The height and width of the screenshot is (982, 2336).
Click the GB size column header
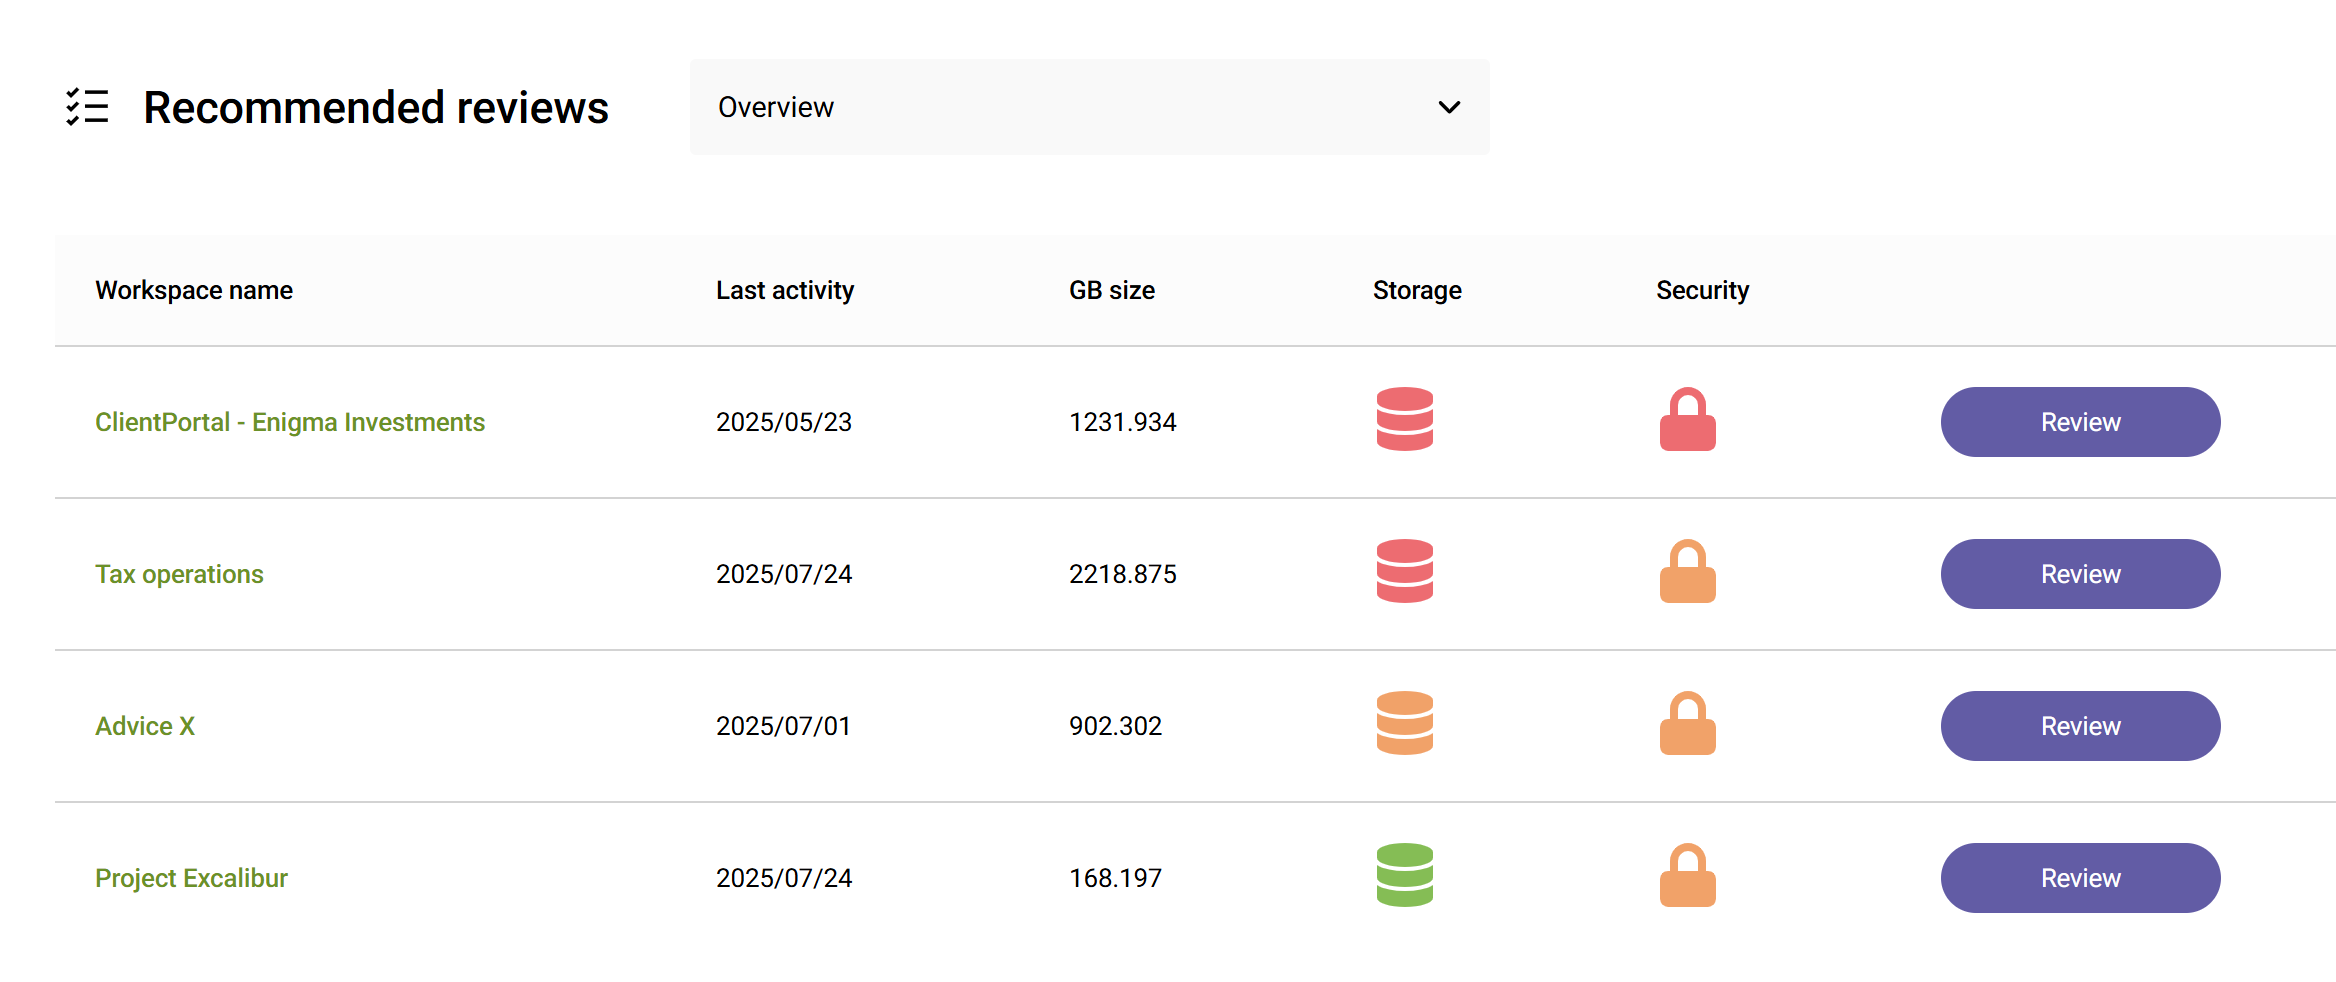pyautogui.click(x=1112, y=290)
